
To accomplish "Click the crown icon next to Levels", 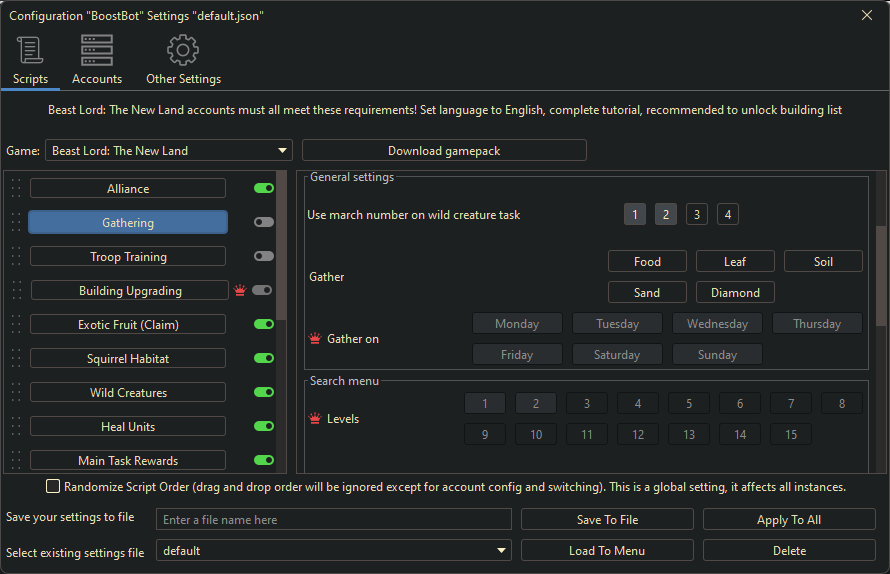I will (x=315, y=418).
